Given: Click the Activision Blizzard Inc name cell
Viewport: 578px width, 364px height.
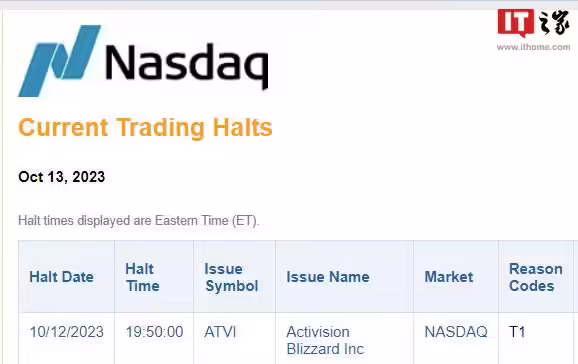Looking at the screenshot, I should [325, 340].
